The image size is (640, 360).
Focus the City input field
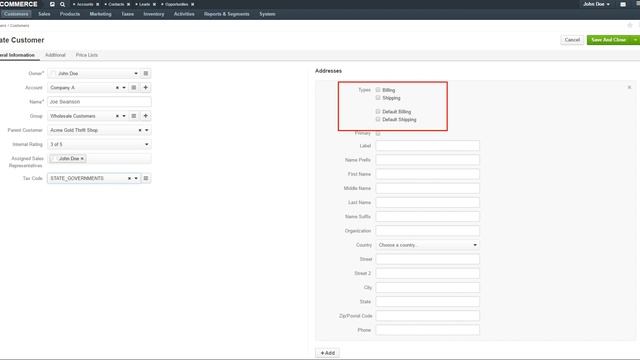coord(427,287)
